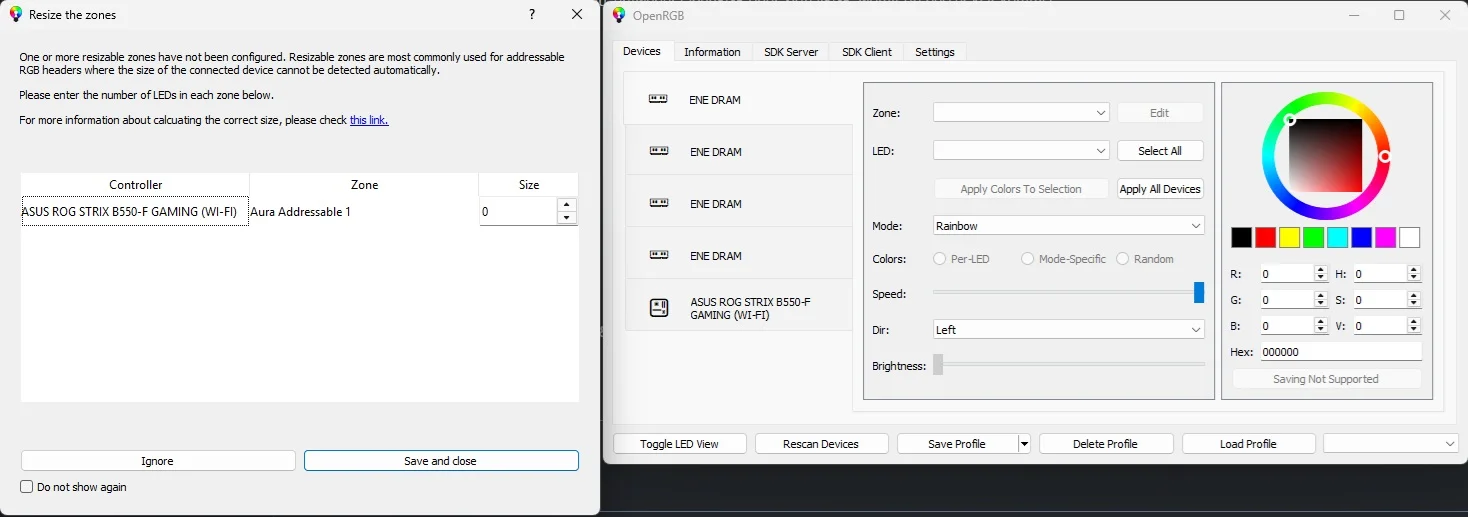Increase the V value spinner
Image resolution: width=1468 pixels, height=517 pixels.
[1414, 322]
